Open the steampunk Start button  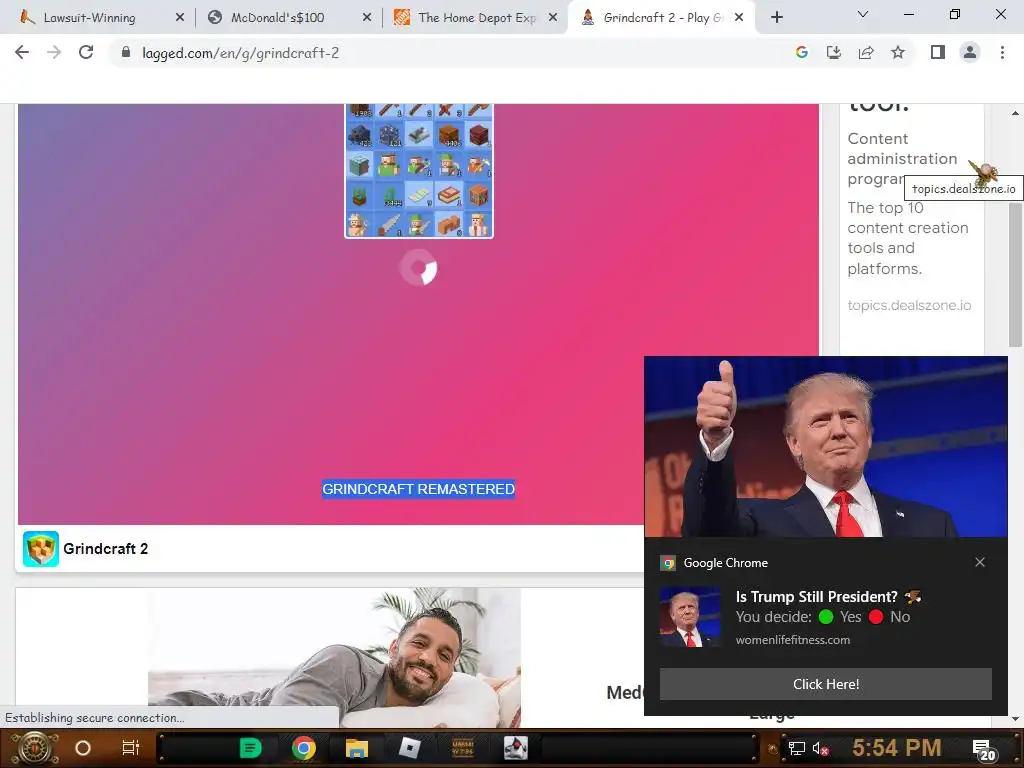(34, 748)
